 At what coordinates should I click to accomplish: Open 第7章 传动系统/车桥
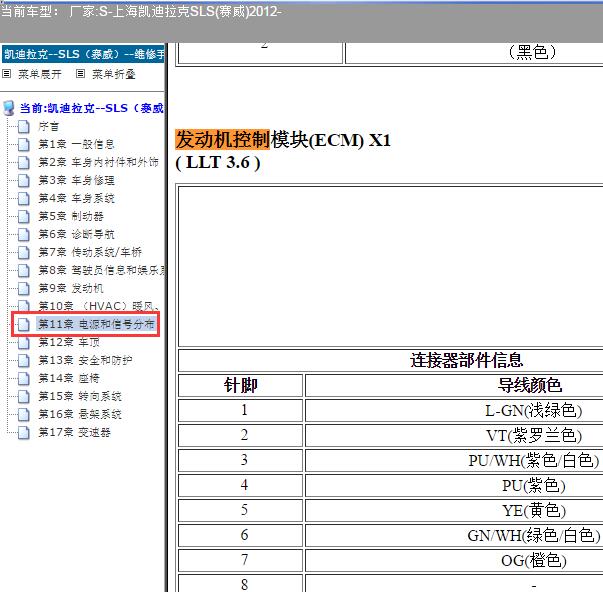click(x=90, y=252)
